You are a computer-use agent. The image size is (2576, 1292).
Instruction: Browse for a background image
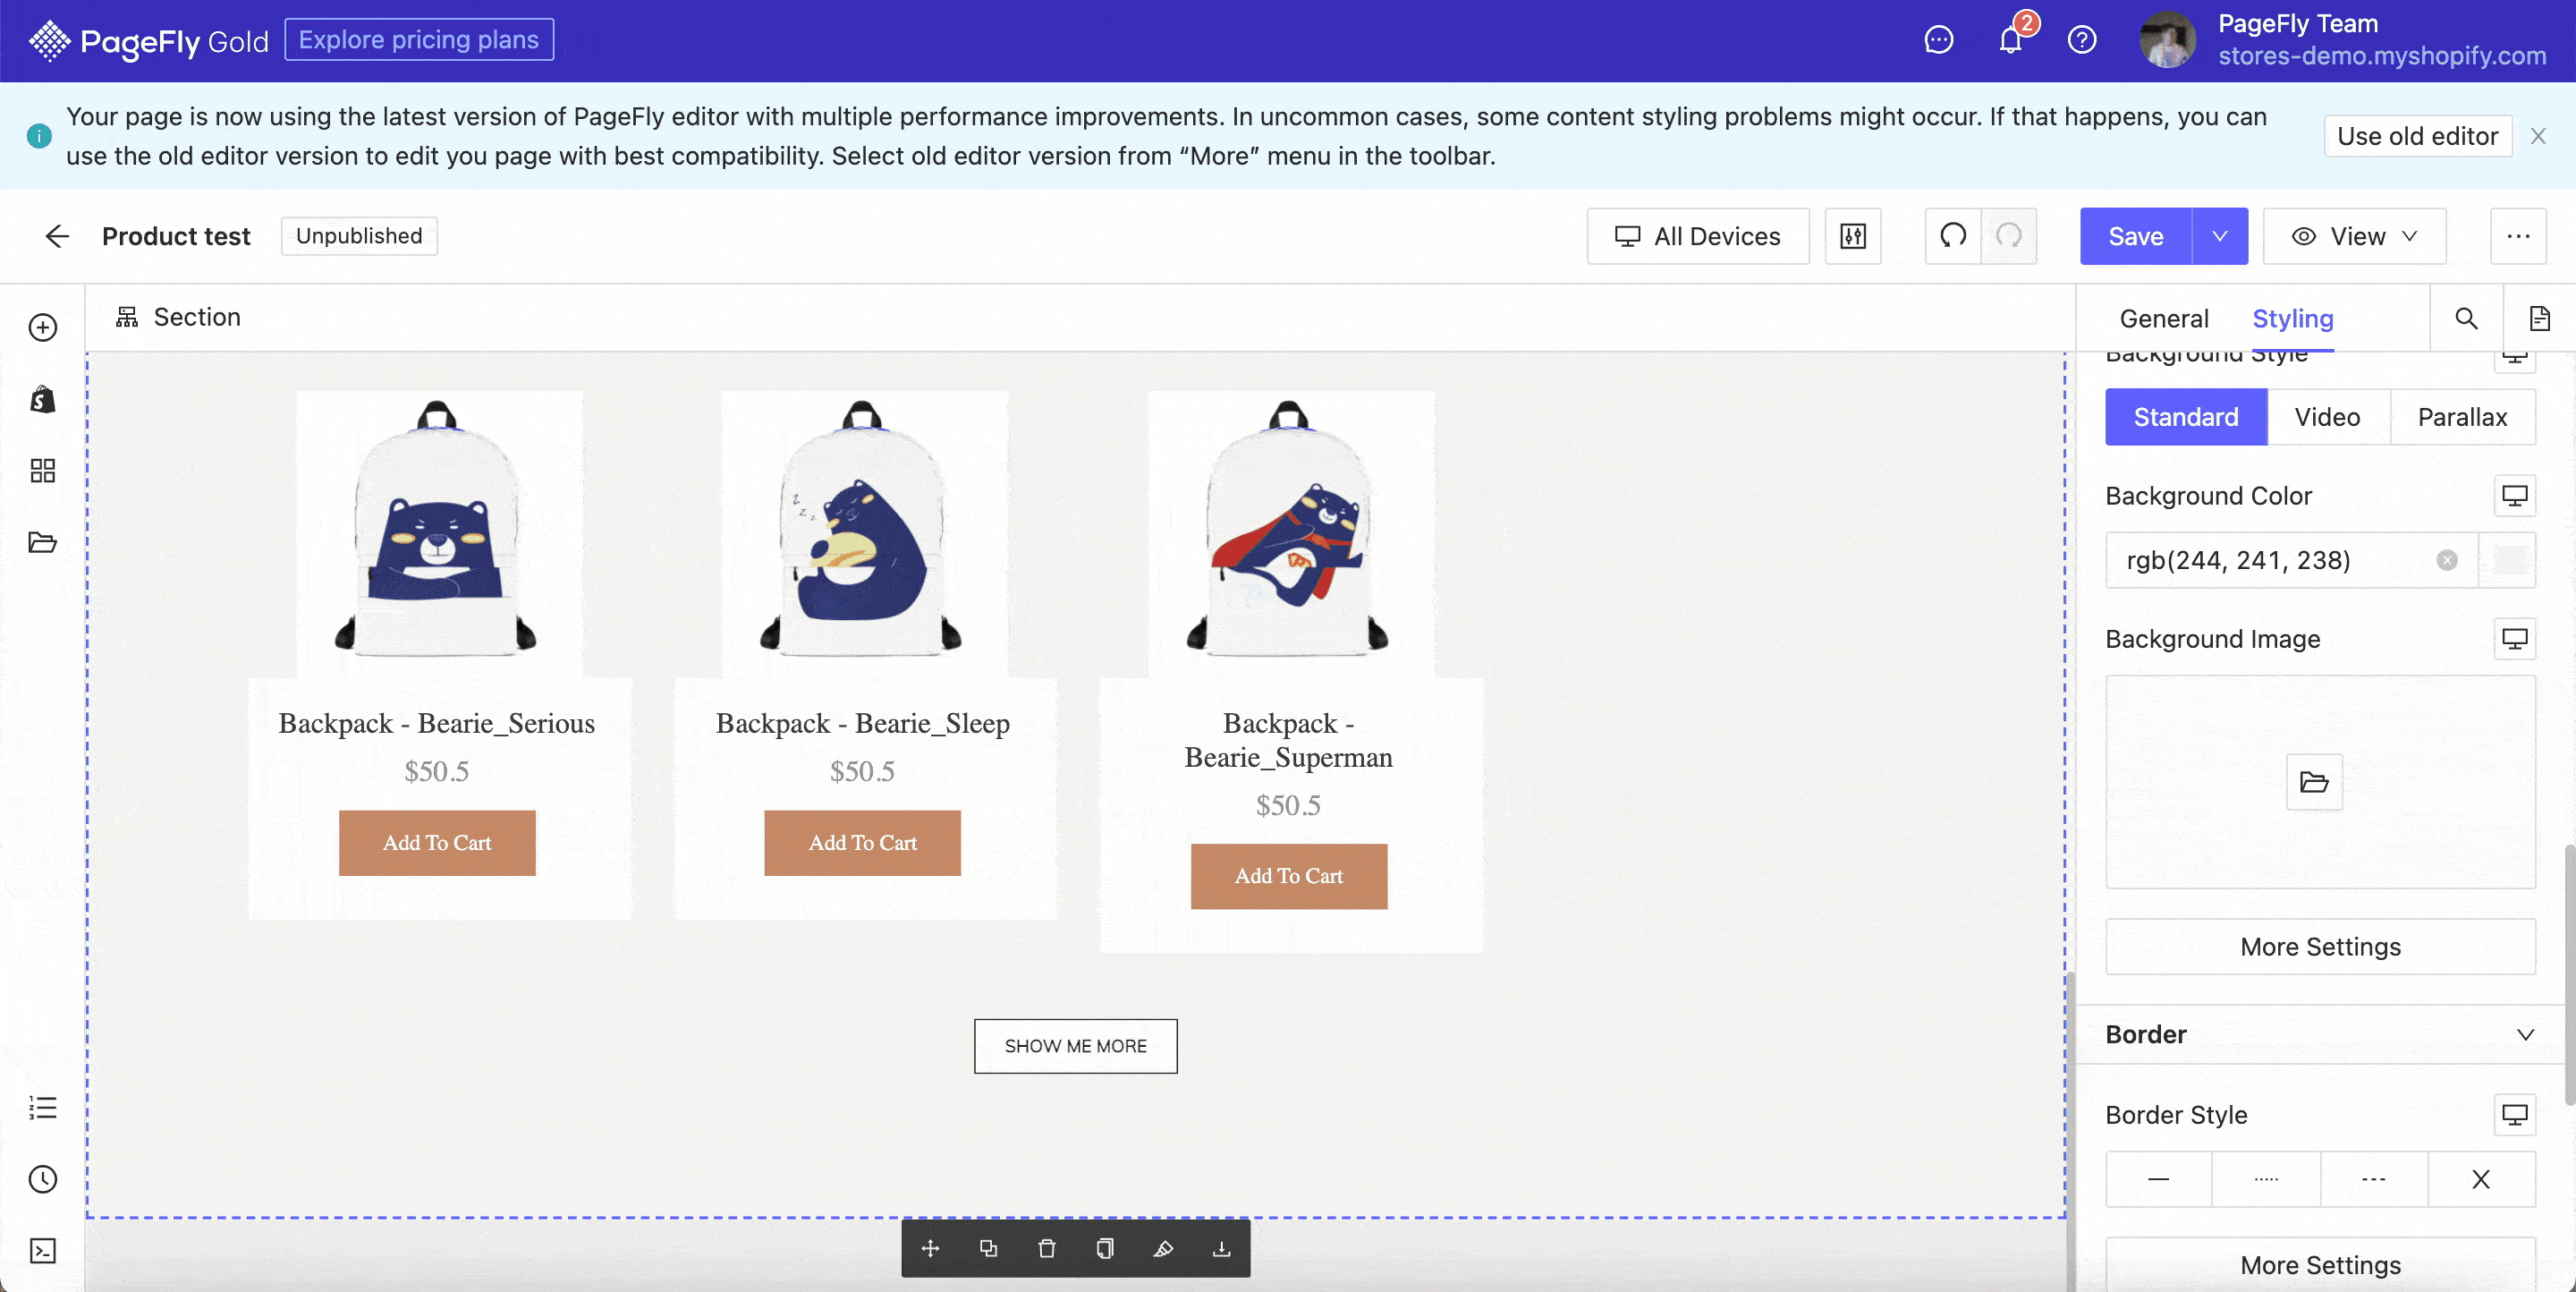2314,782
